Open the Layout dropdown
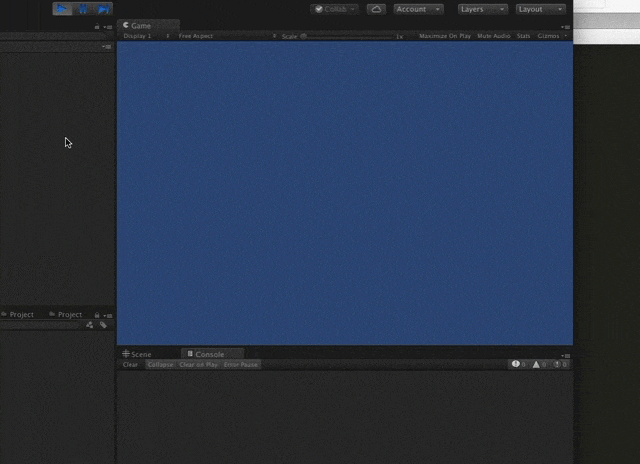Viewport: 640px width, 464px height. coord(540,9)
